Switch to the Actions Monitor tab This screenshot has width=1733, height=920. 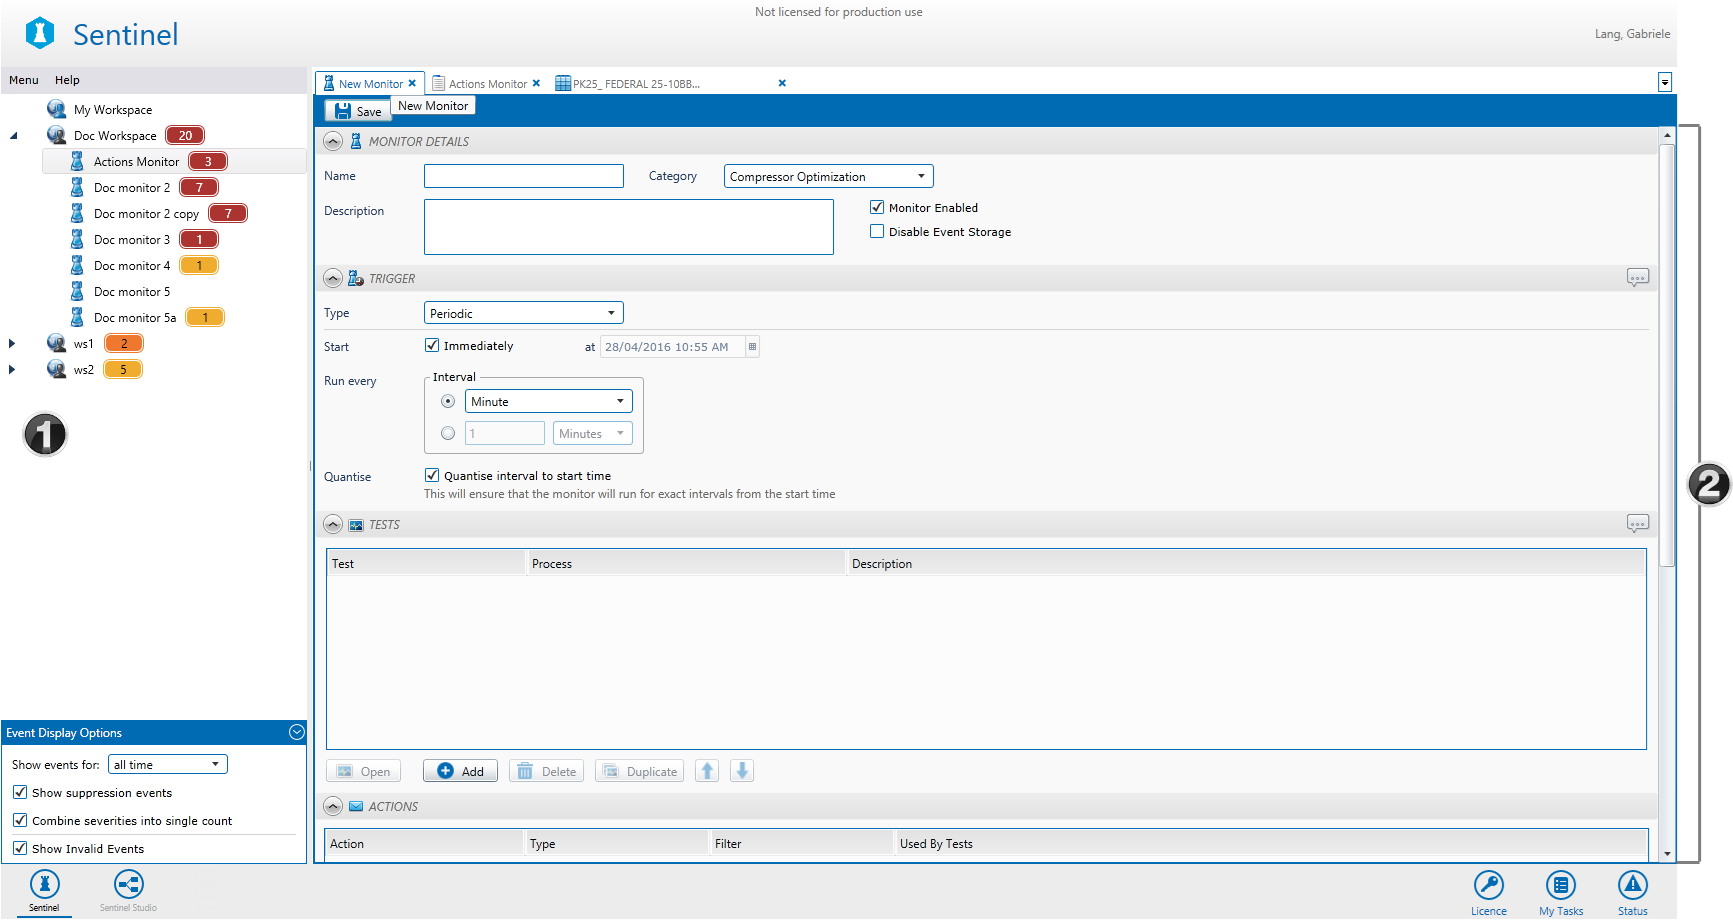487,84
